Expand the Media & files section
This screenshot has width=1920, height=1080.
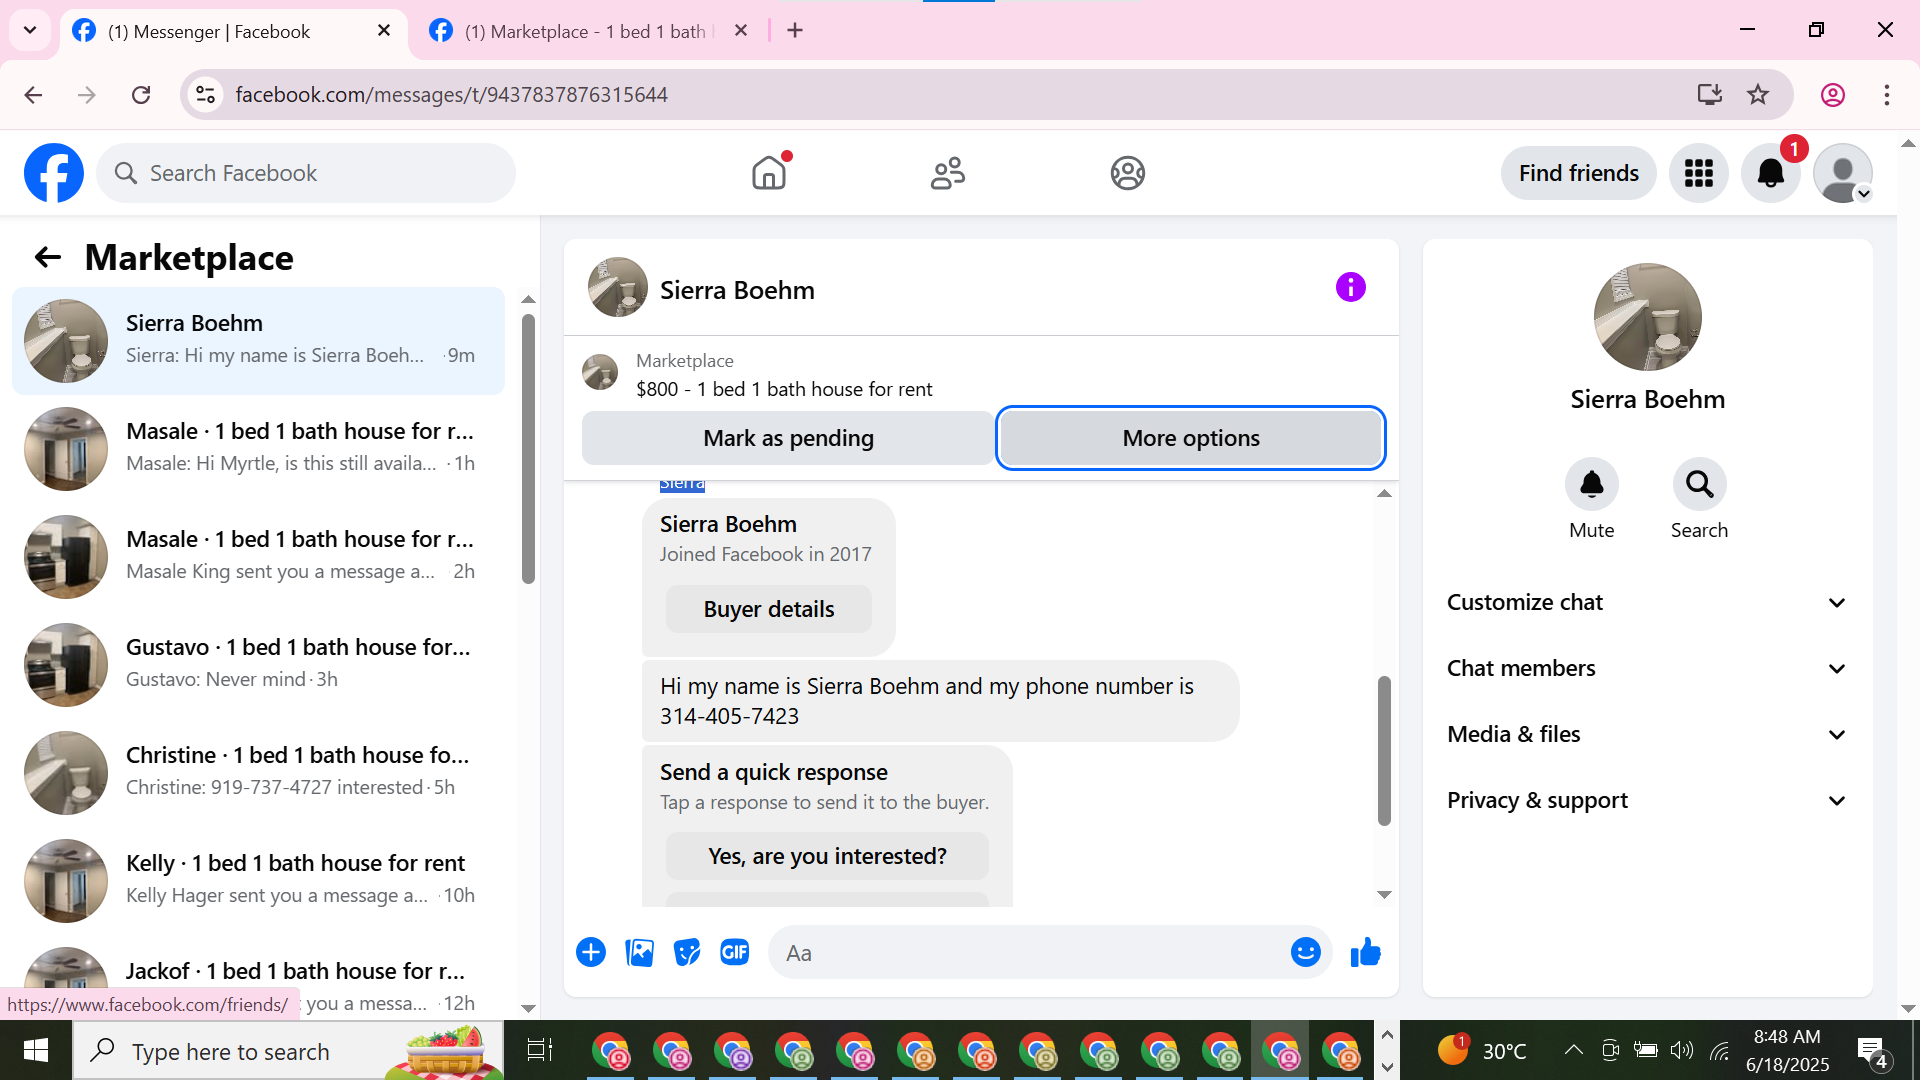1647,734
